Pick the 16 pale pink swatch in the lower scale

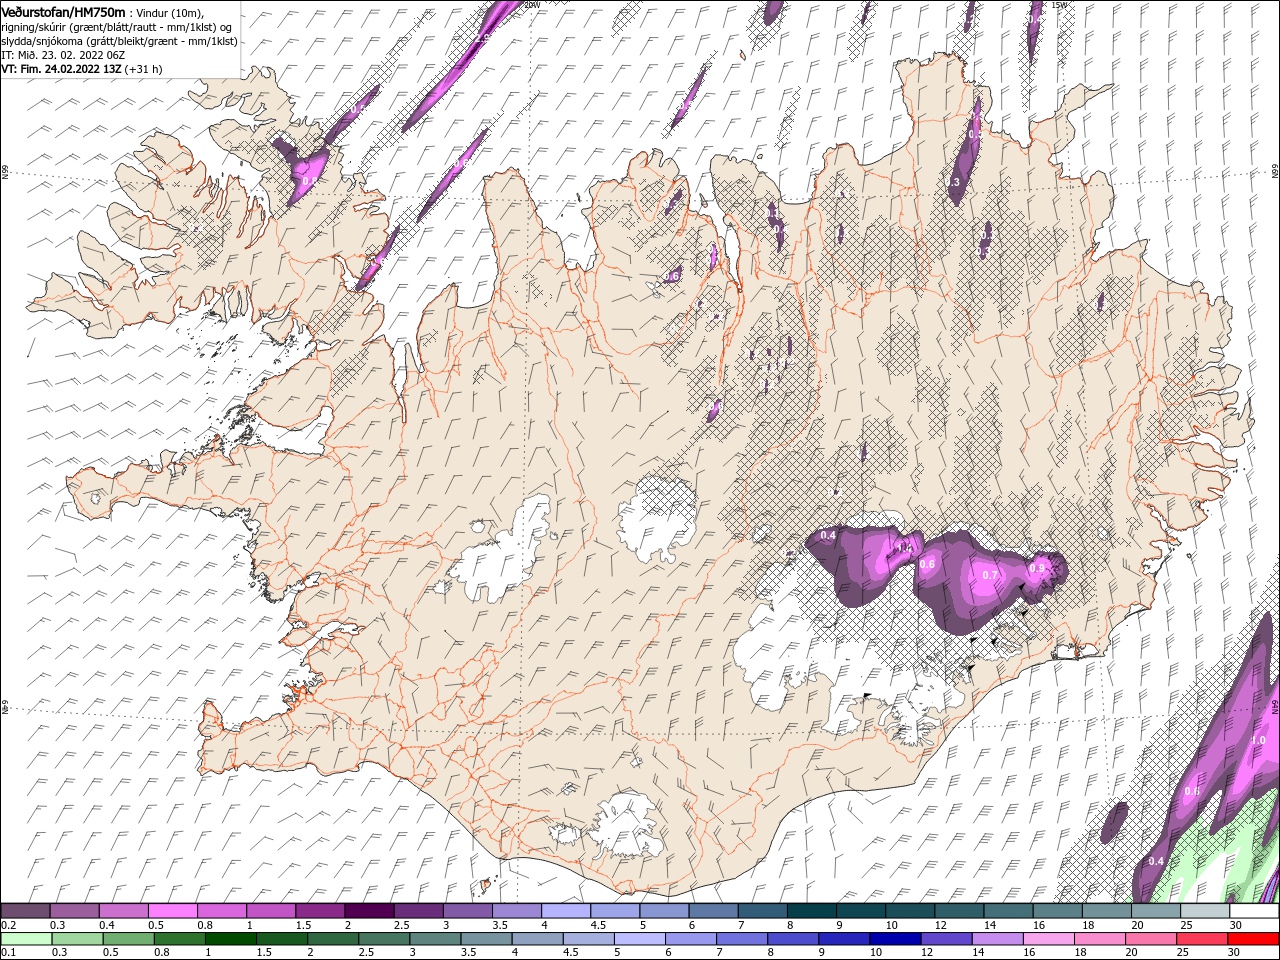(x=1050, y=938)
